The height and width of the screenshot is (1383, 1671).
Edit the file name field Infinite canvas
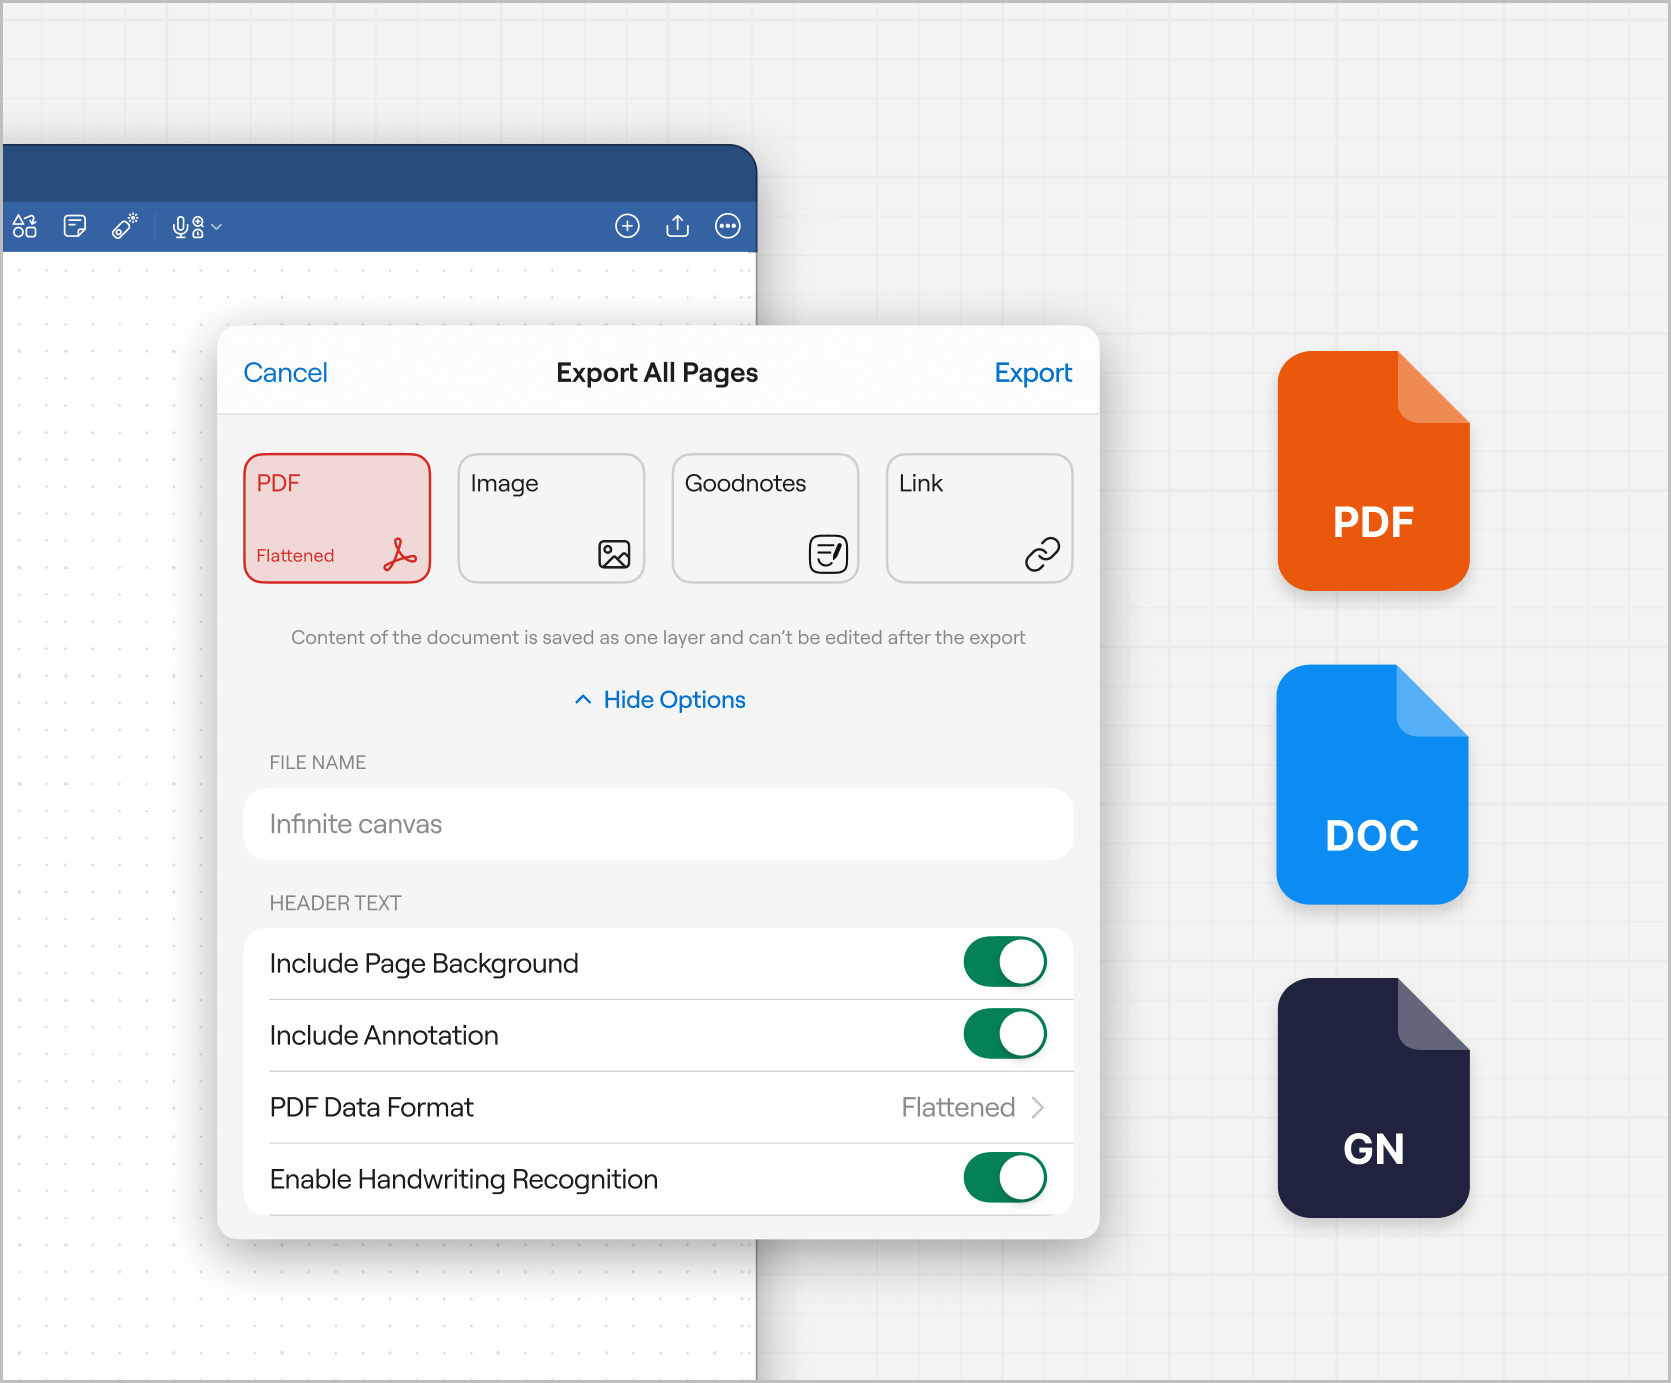[658, 824]
